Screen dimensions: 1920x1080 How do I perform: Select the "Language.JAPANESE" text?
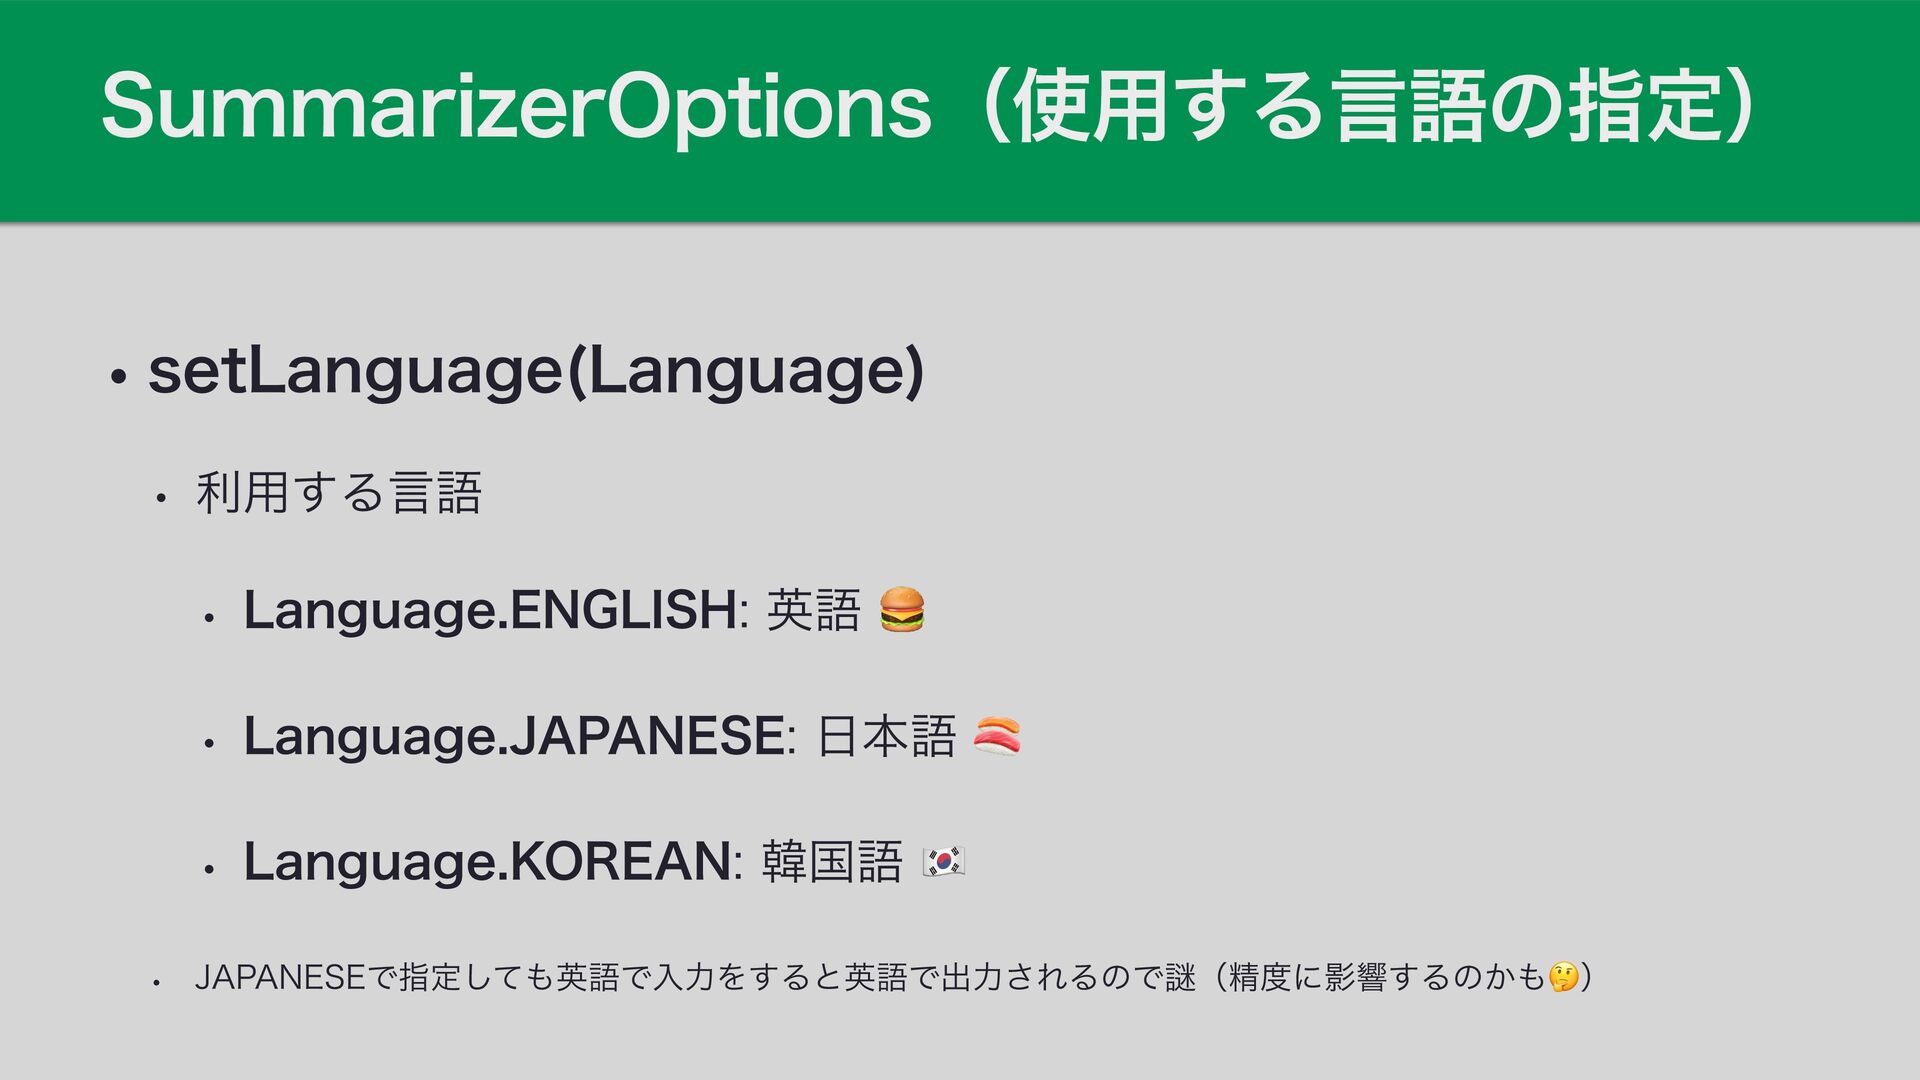[514, 736]
